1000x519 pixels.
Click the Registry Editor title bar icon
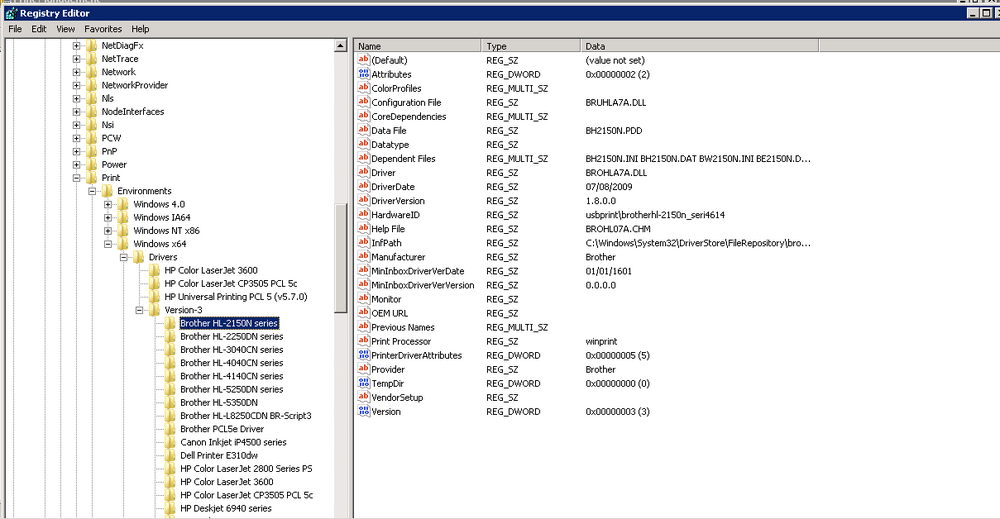click(11, 13)
